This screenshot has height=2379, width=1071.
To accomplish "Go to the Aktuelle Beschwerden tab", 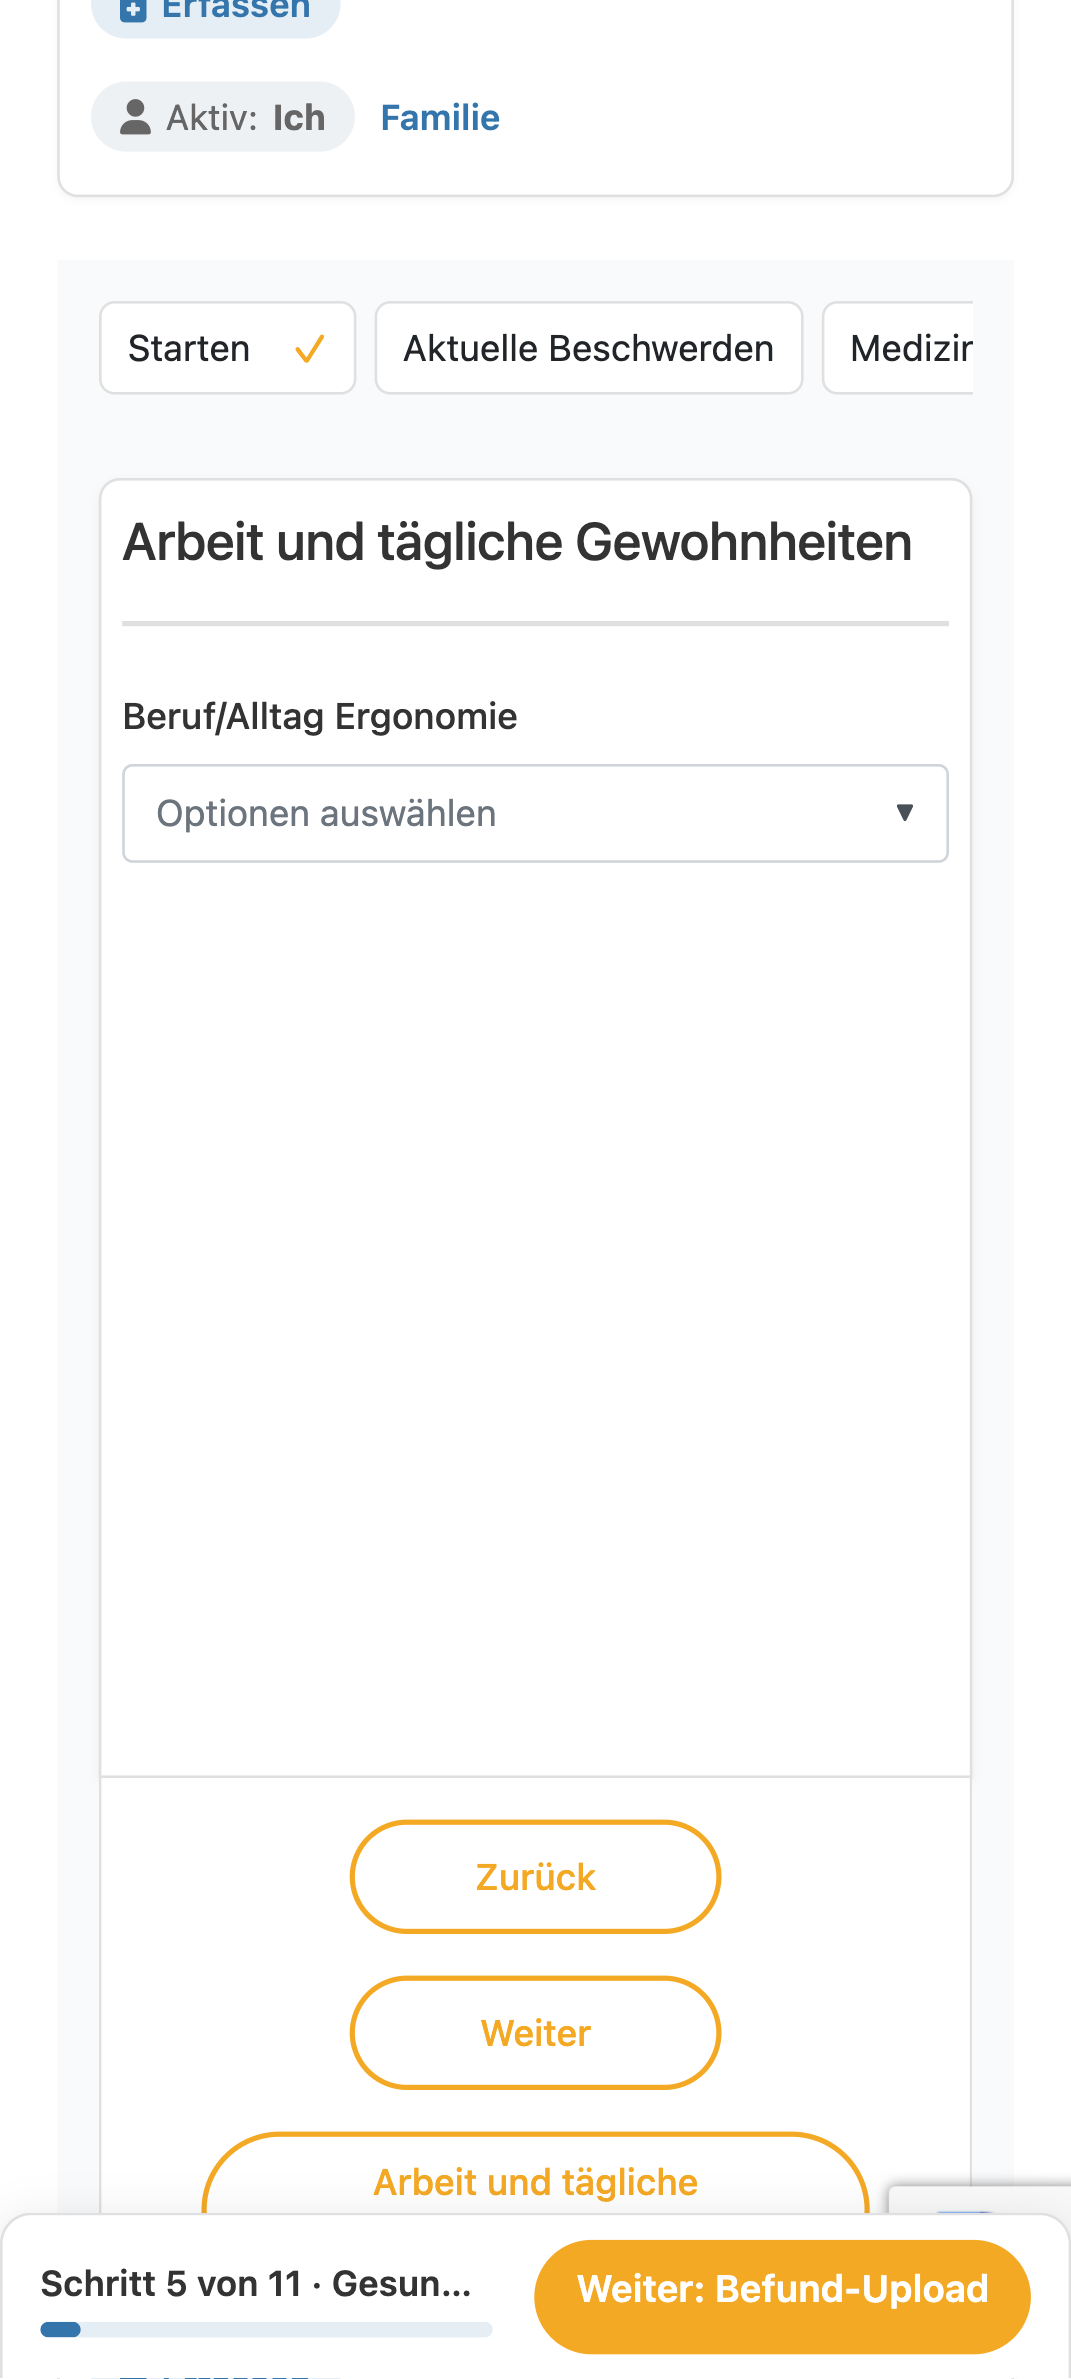I will [589, 348].
